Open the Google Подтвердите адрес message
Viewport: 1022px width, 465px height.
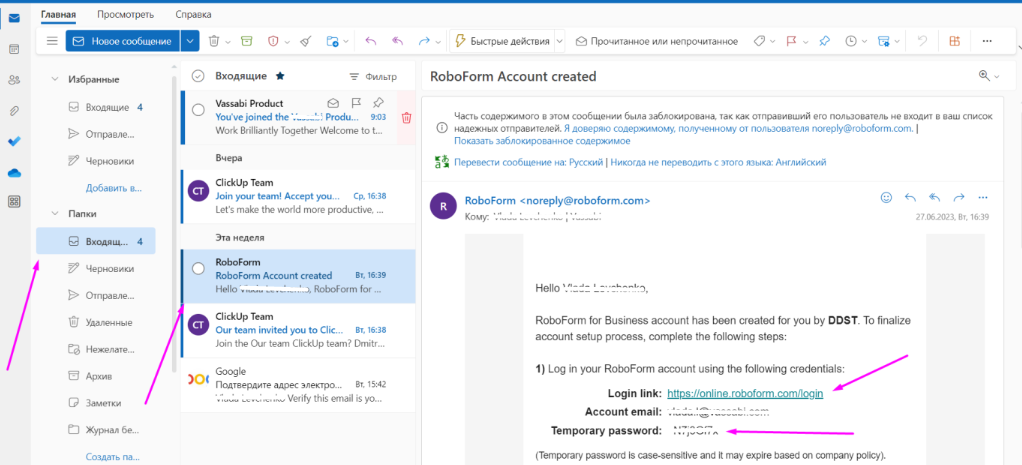[x=298, y=385]
